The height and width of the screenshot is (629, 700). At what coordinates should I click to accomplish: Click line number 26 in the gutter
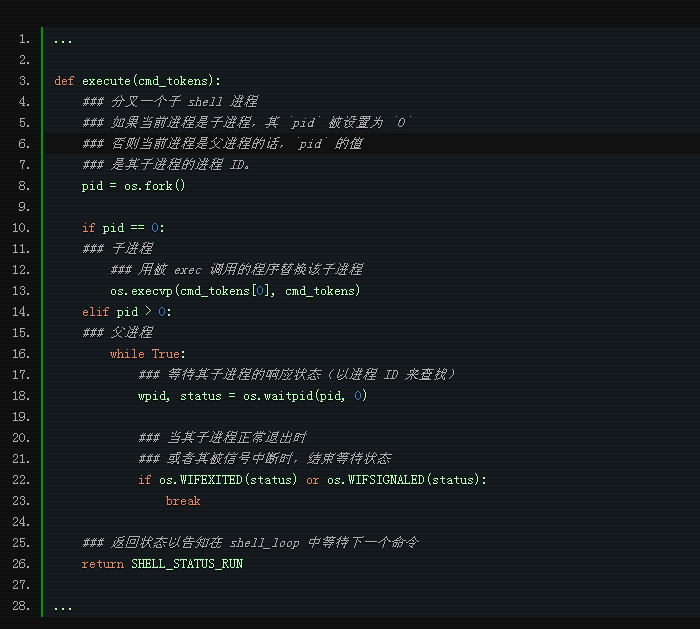coord(21,563)
